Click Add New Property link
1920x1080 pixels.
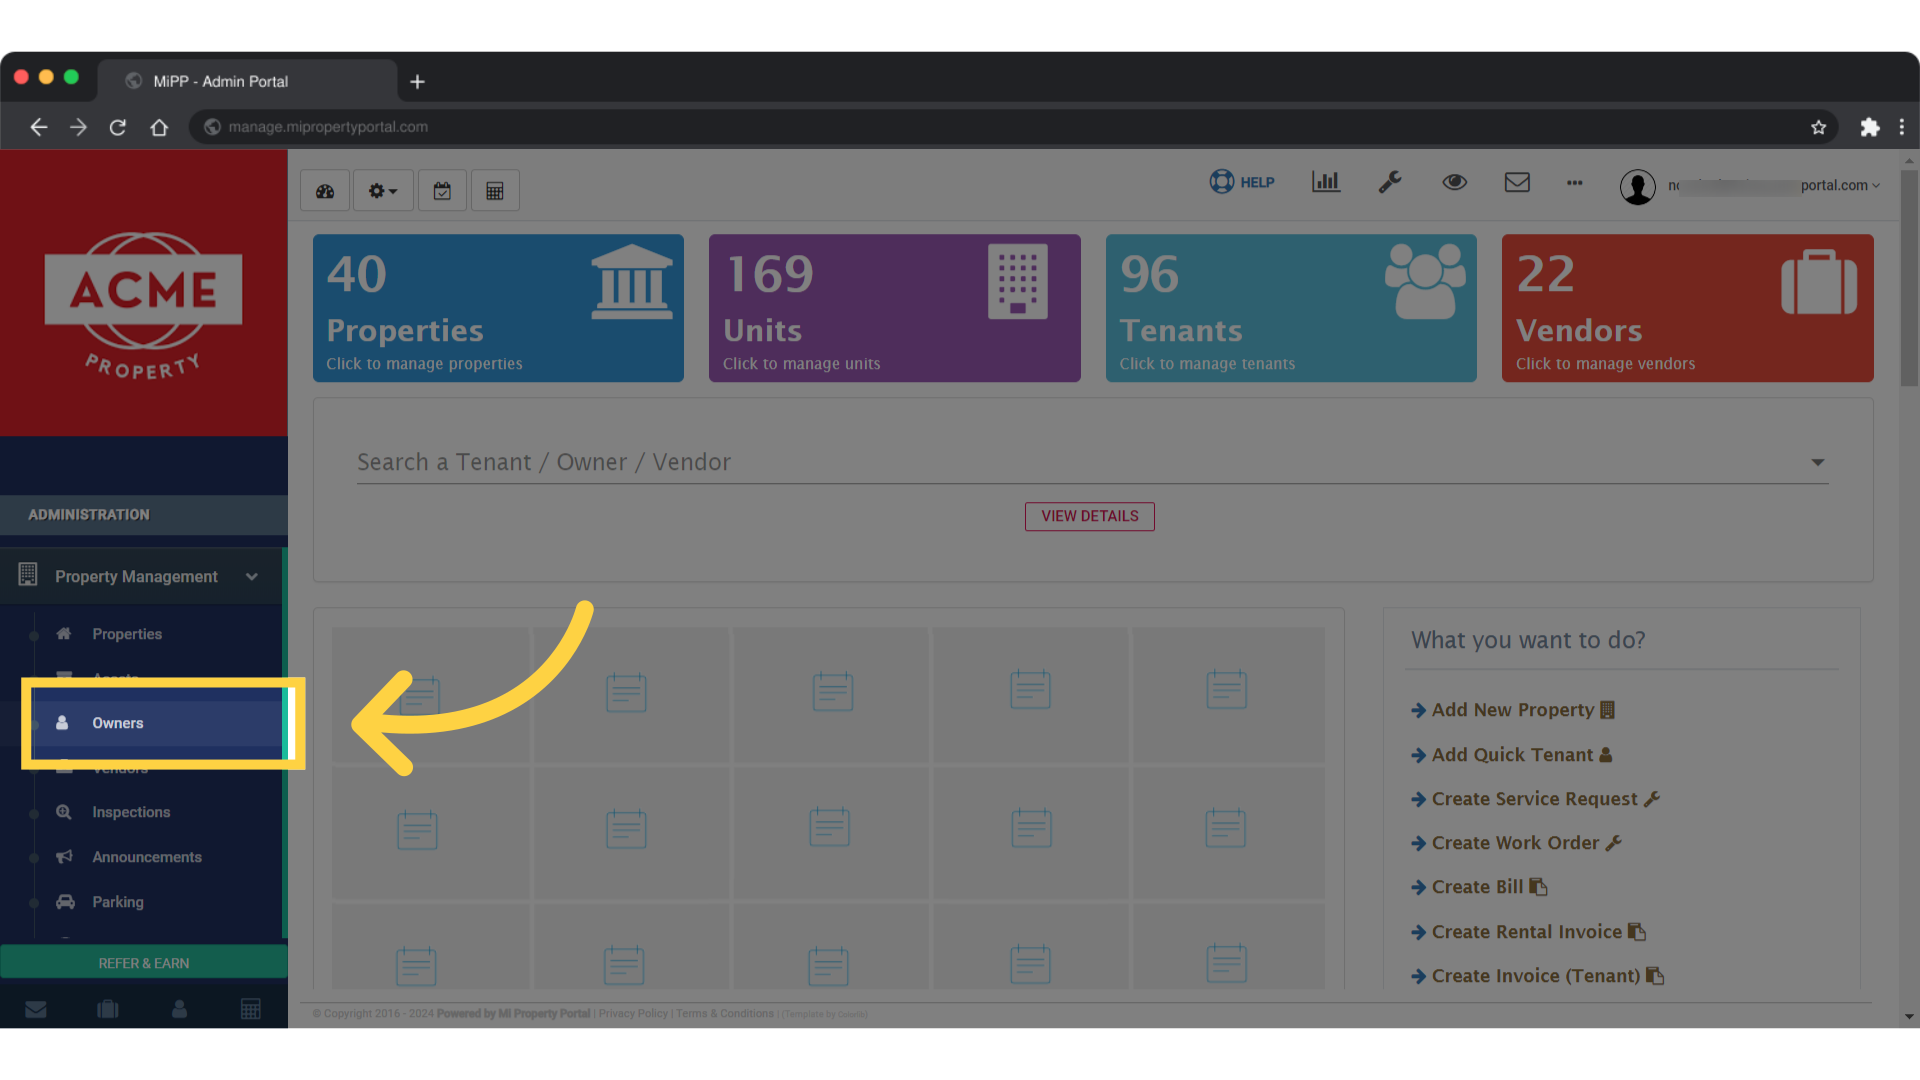[1512, 710]
